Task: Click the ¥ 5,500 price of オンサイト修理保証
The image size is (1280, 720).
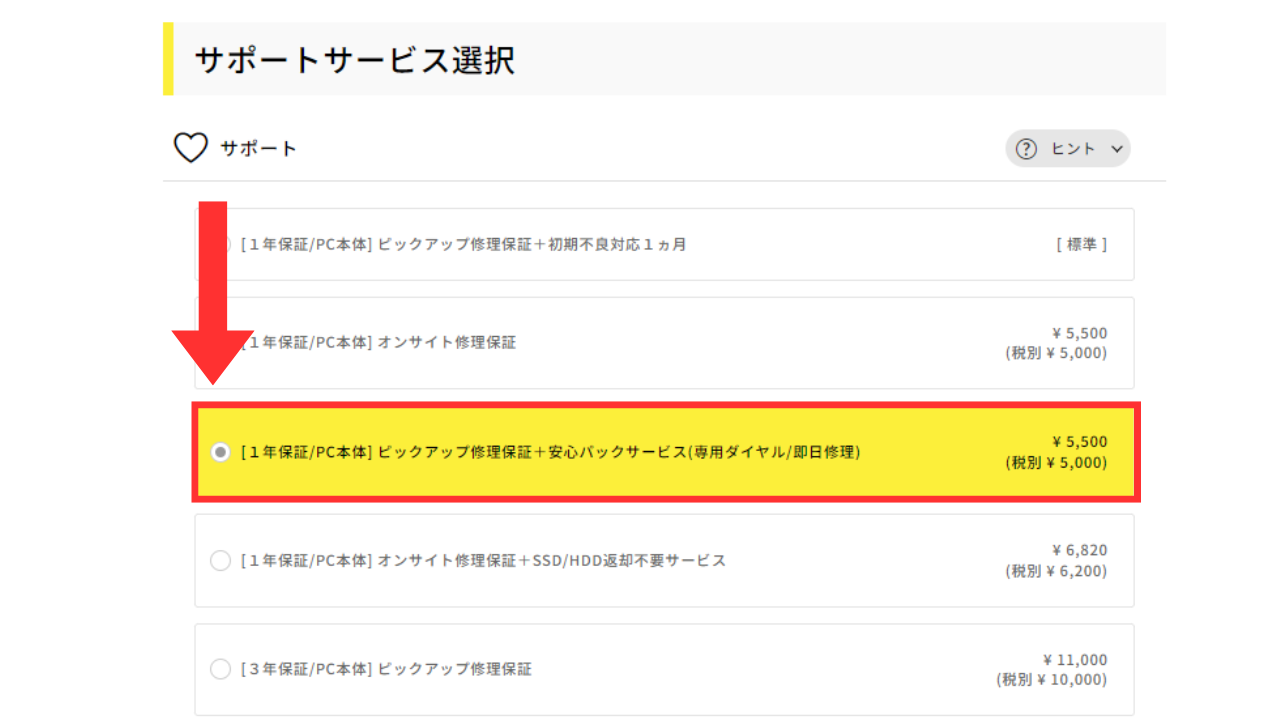Action: coord(1080,333)
